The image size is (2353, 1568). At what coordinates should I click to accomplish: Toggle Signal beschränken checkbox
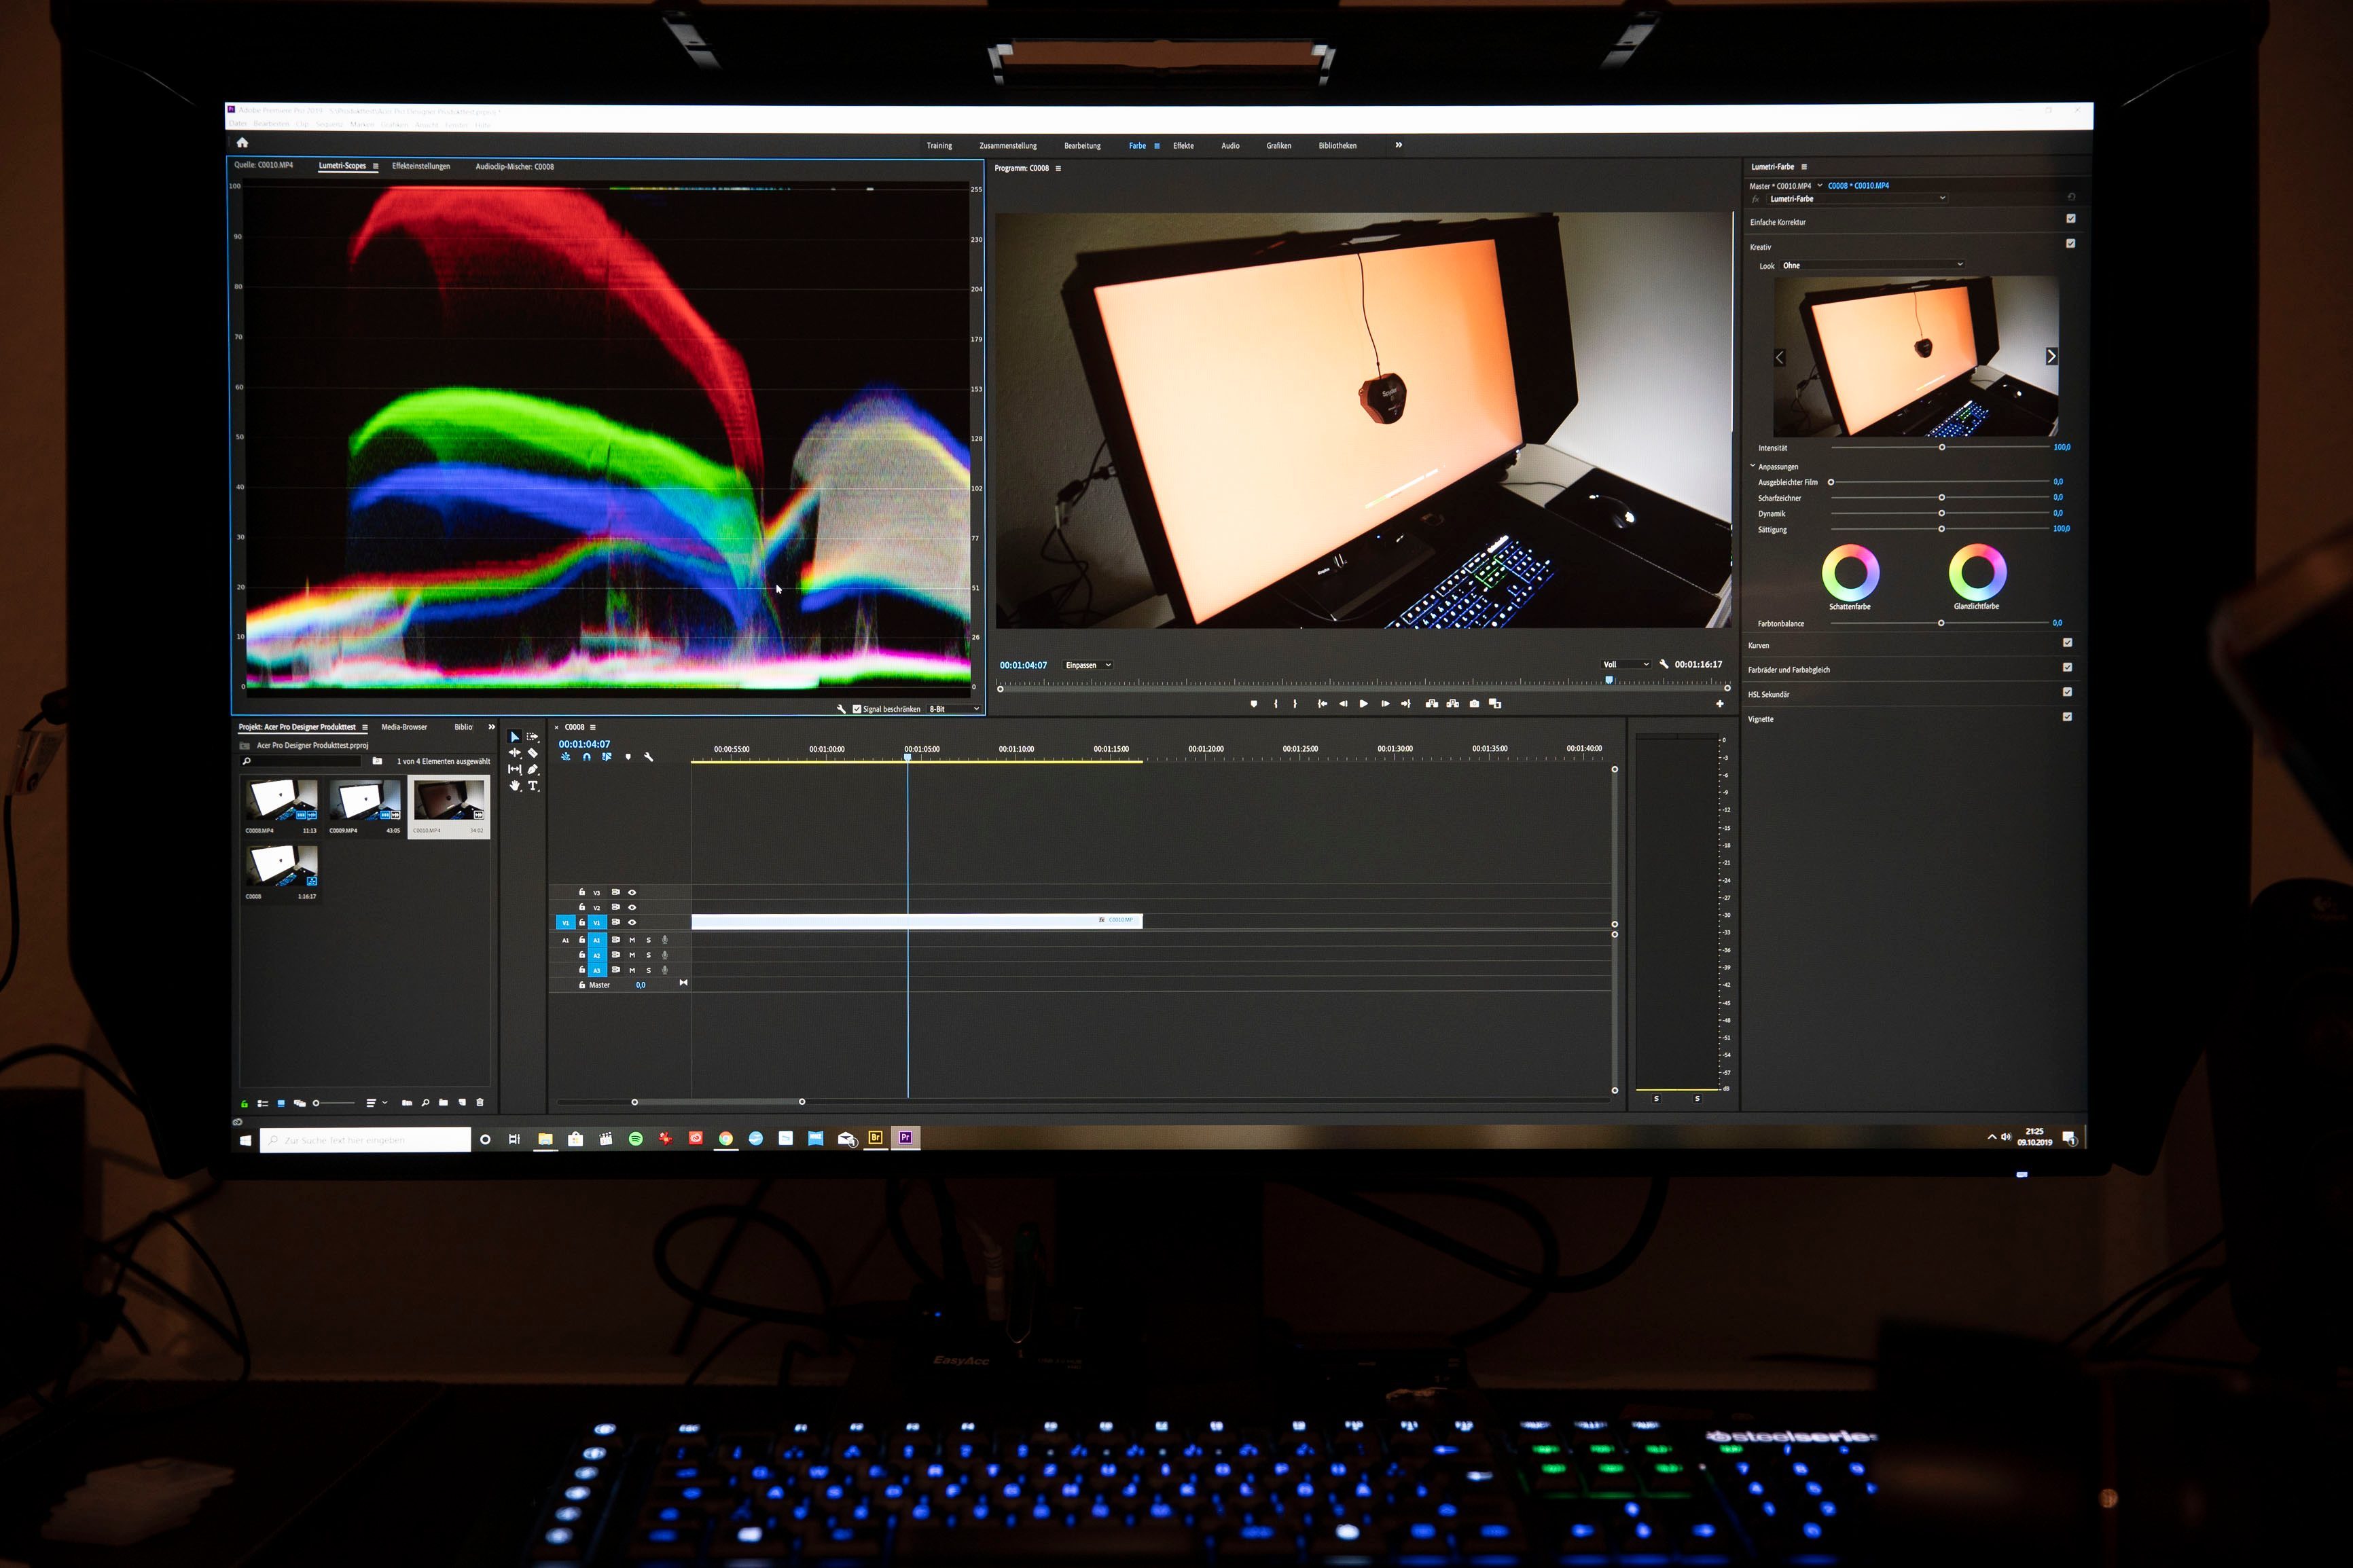coord(856,709)
